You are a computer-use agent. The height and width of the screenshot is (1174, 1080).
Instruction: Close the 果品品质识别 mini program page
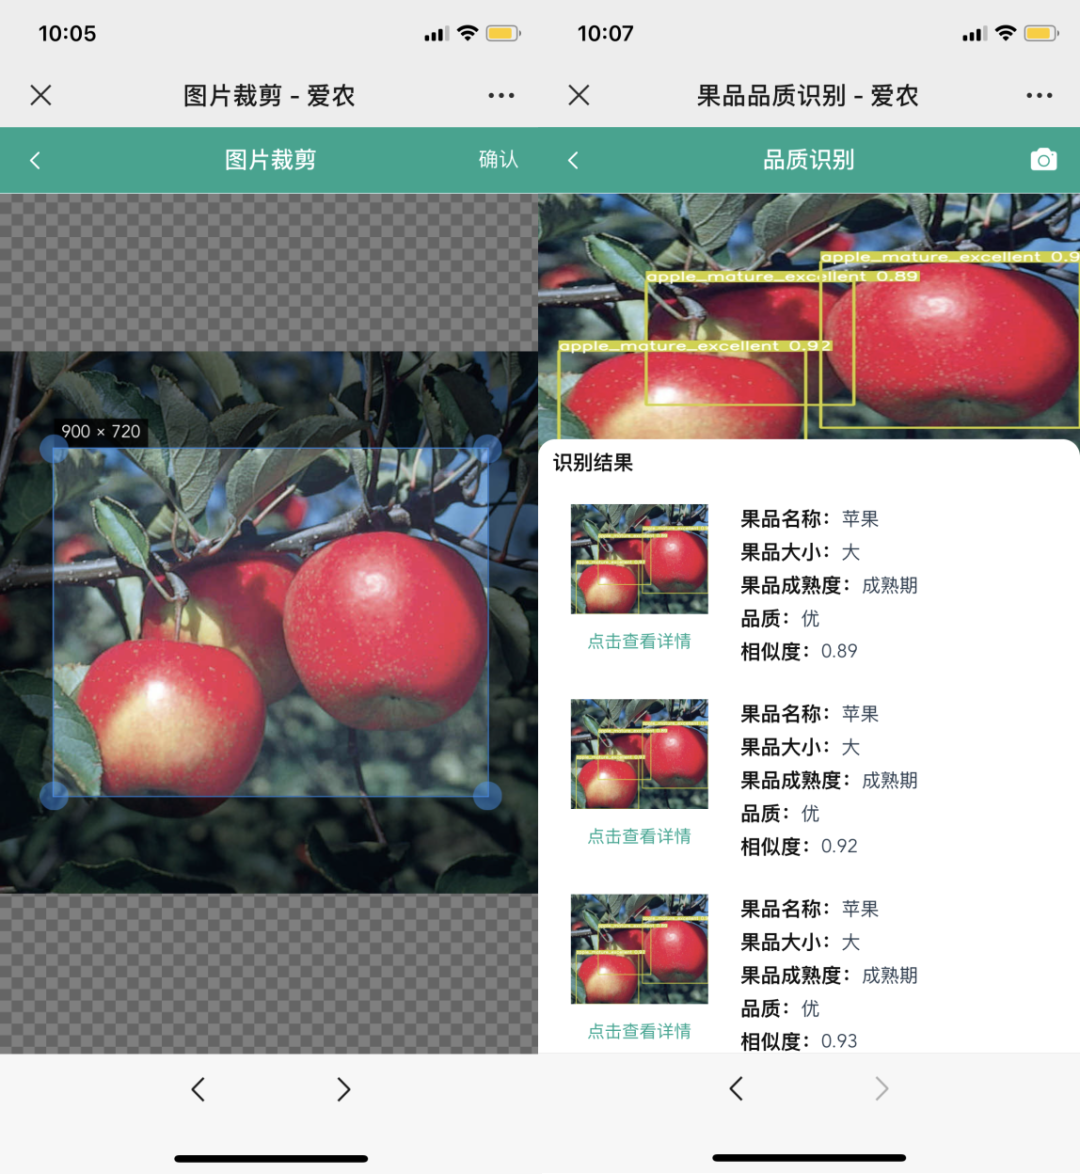(579, 95)
